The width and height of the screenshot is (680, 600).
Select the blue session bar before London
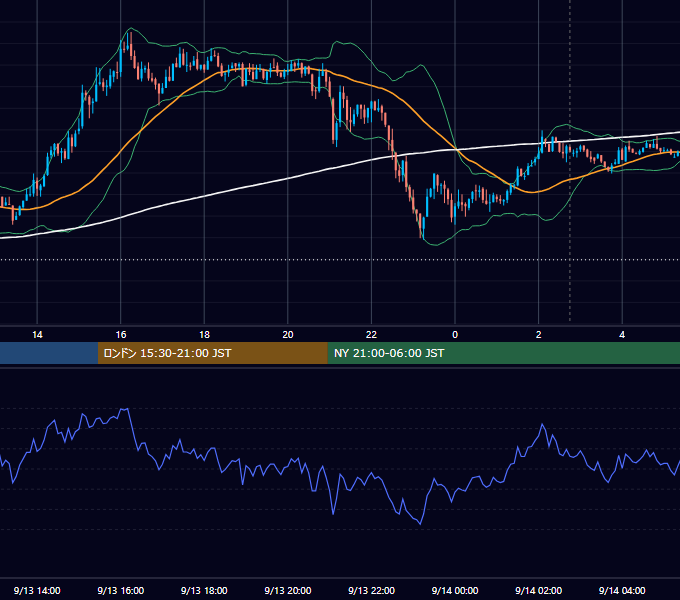click(x=49, y=353)
